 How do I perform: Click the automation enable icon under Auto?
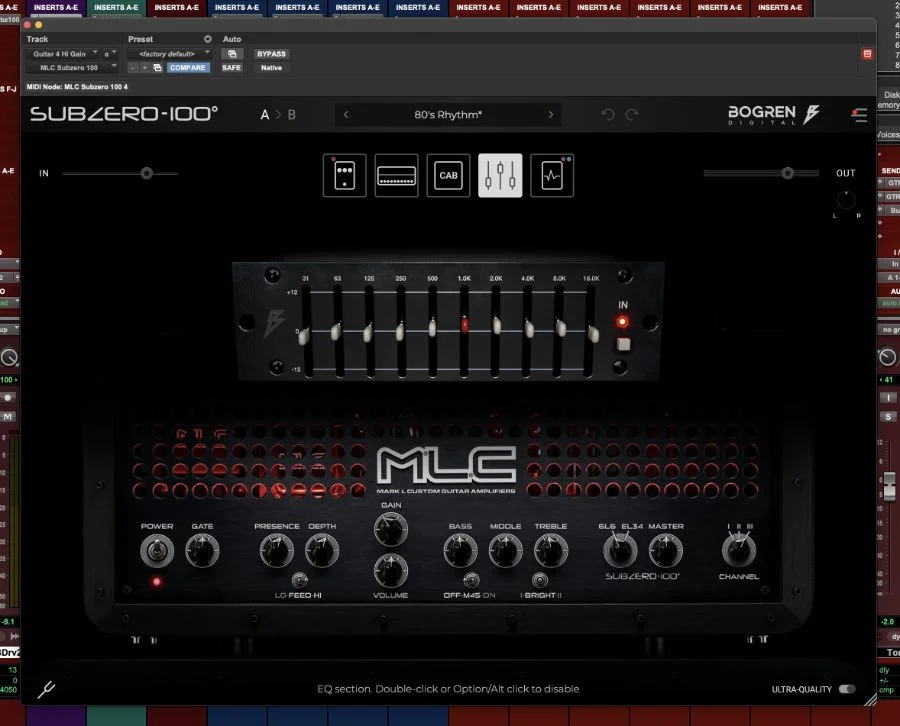coord(232,54)
